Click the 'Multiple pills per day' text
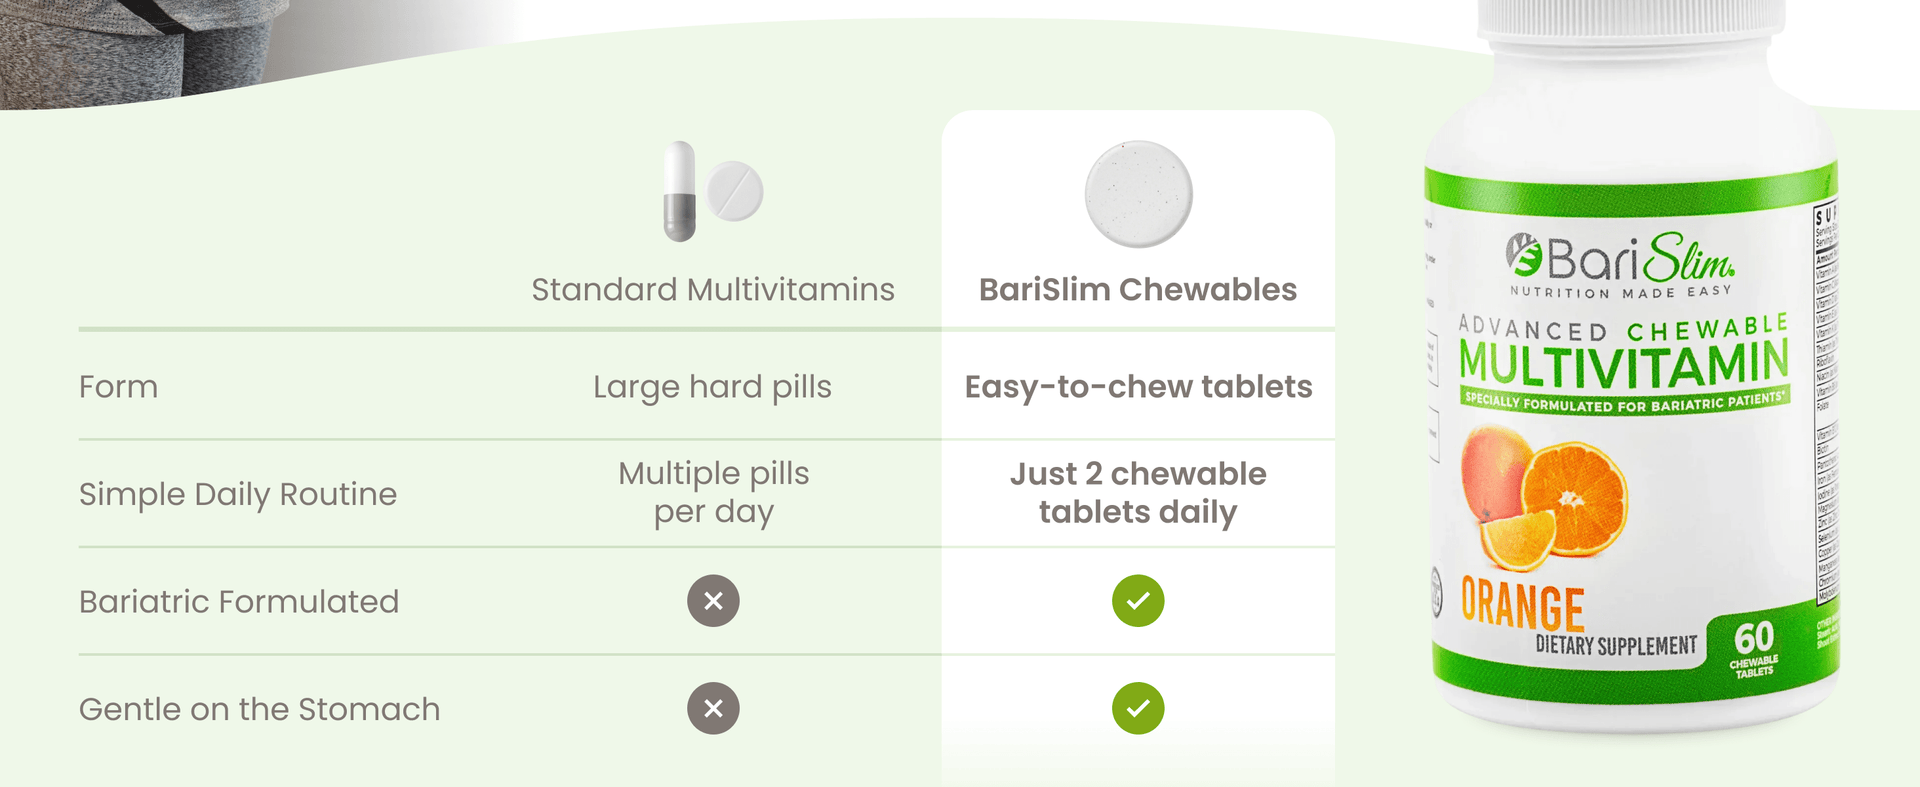 click(713, 493)
